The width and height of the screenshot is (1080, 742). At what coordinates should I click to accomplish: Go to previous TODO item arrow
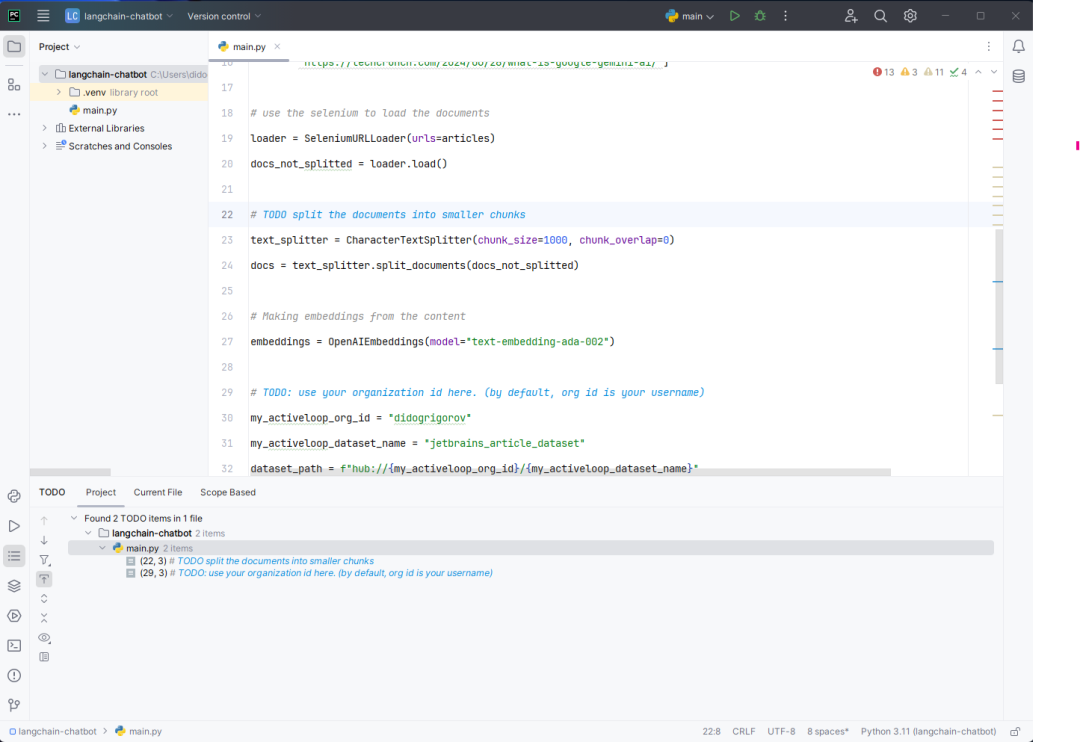point(44,521)
